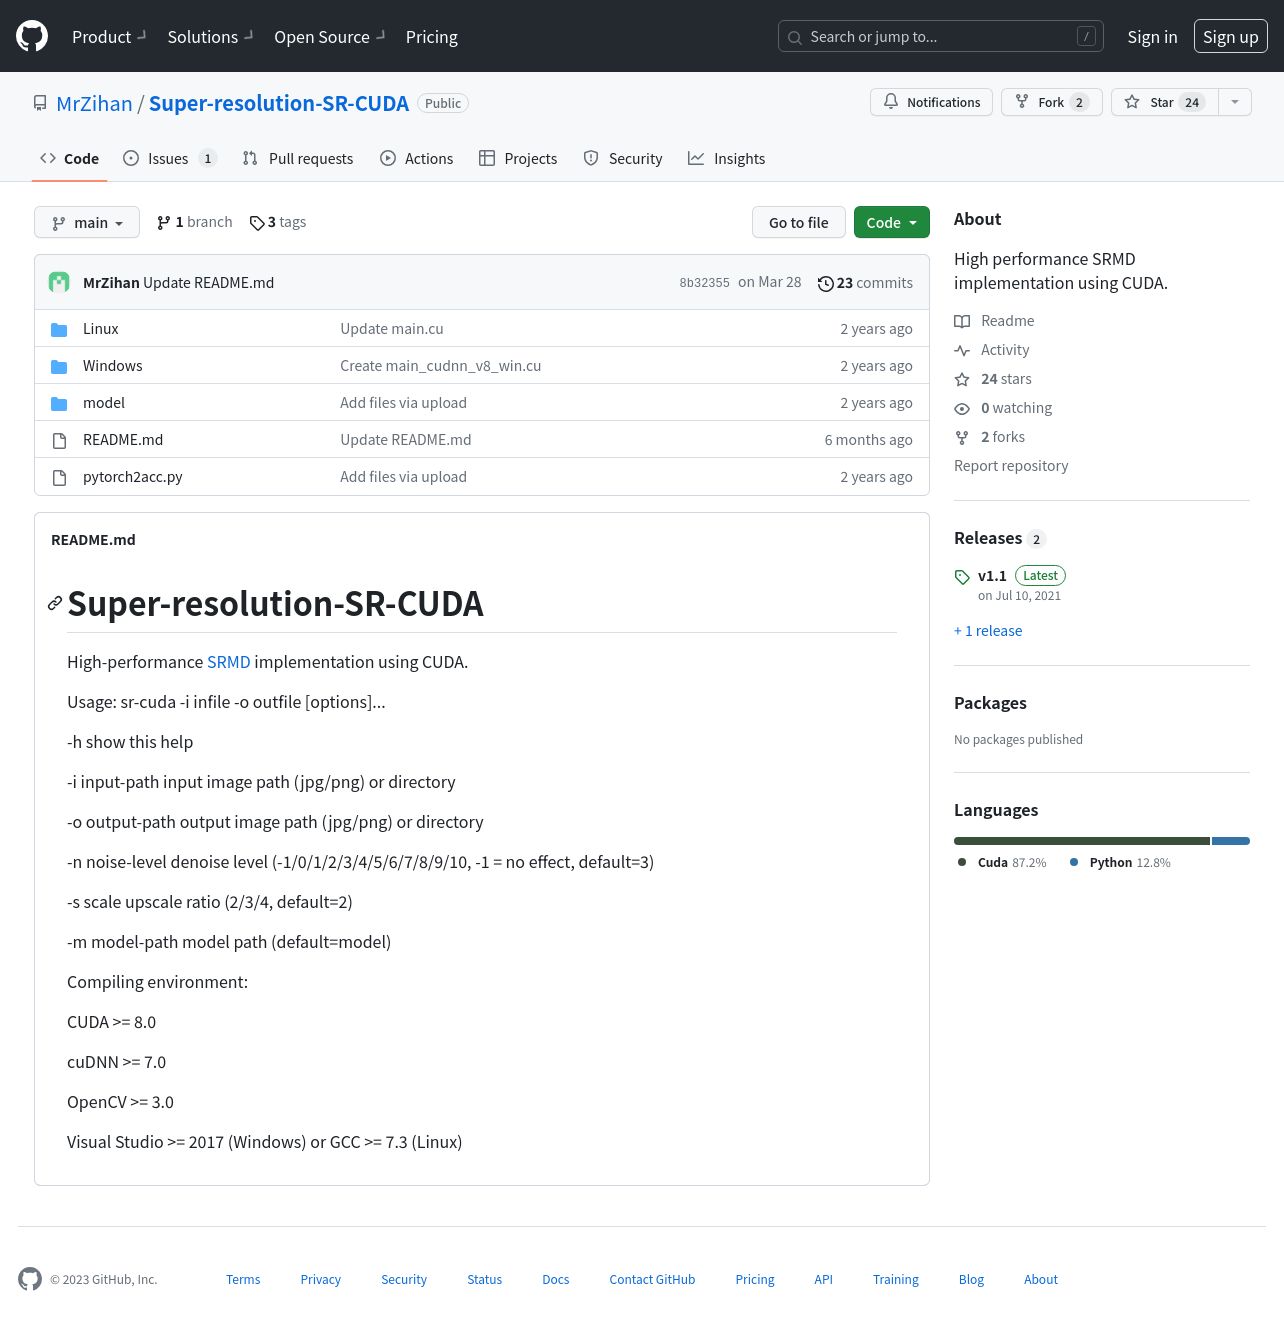Click the footer GitHub logo
This screenshot has width=1284, height=1340.
(30, 1279)
